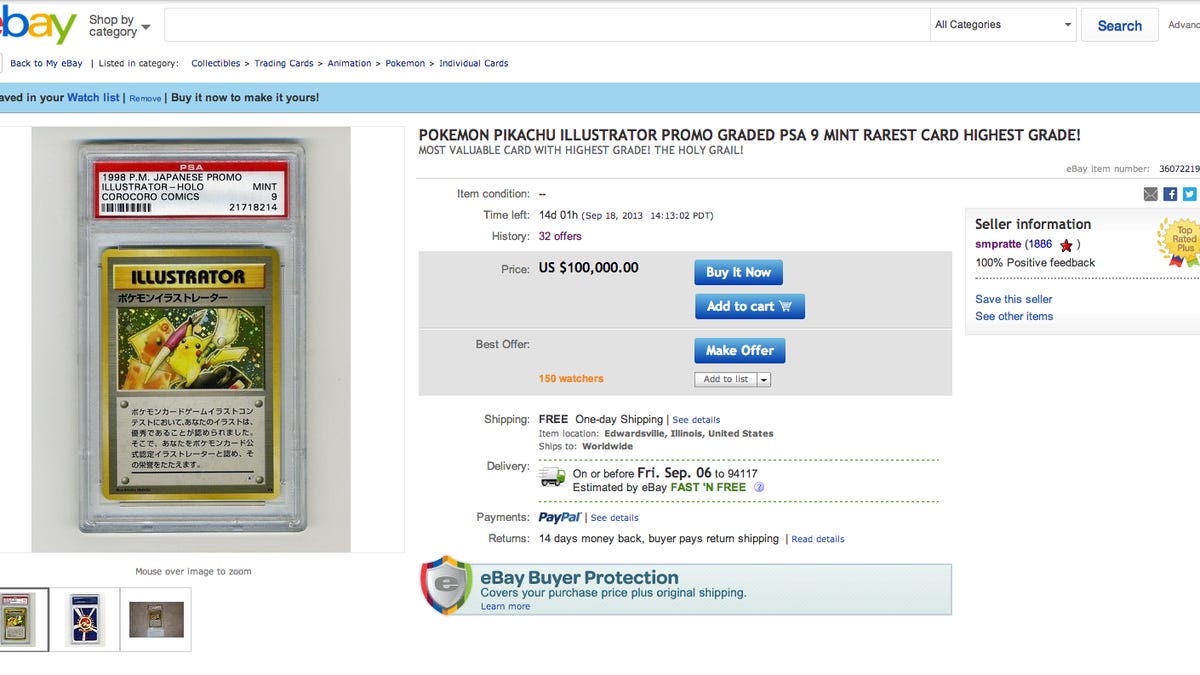The height and width of the screenshot is (675, 1200).
Task: Click the seller's red feedback star
Action: click(1066, 245)
